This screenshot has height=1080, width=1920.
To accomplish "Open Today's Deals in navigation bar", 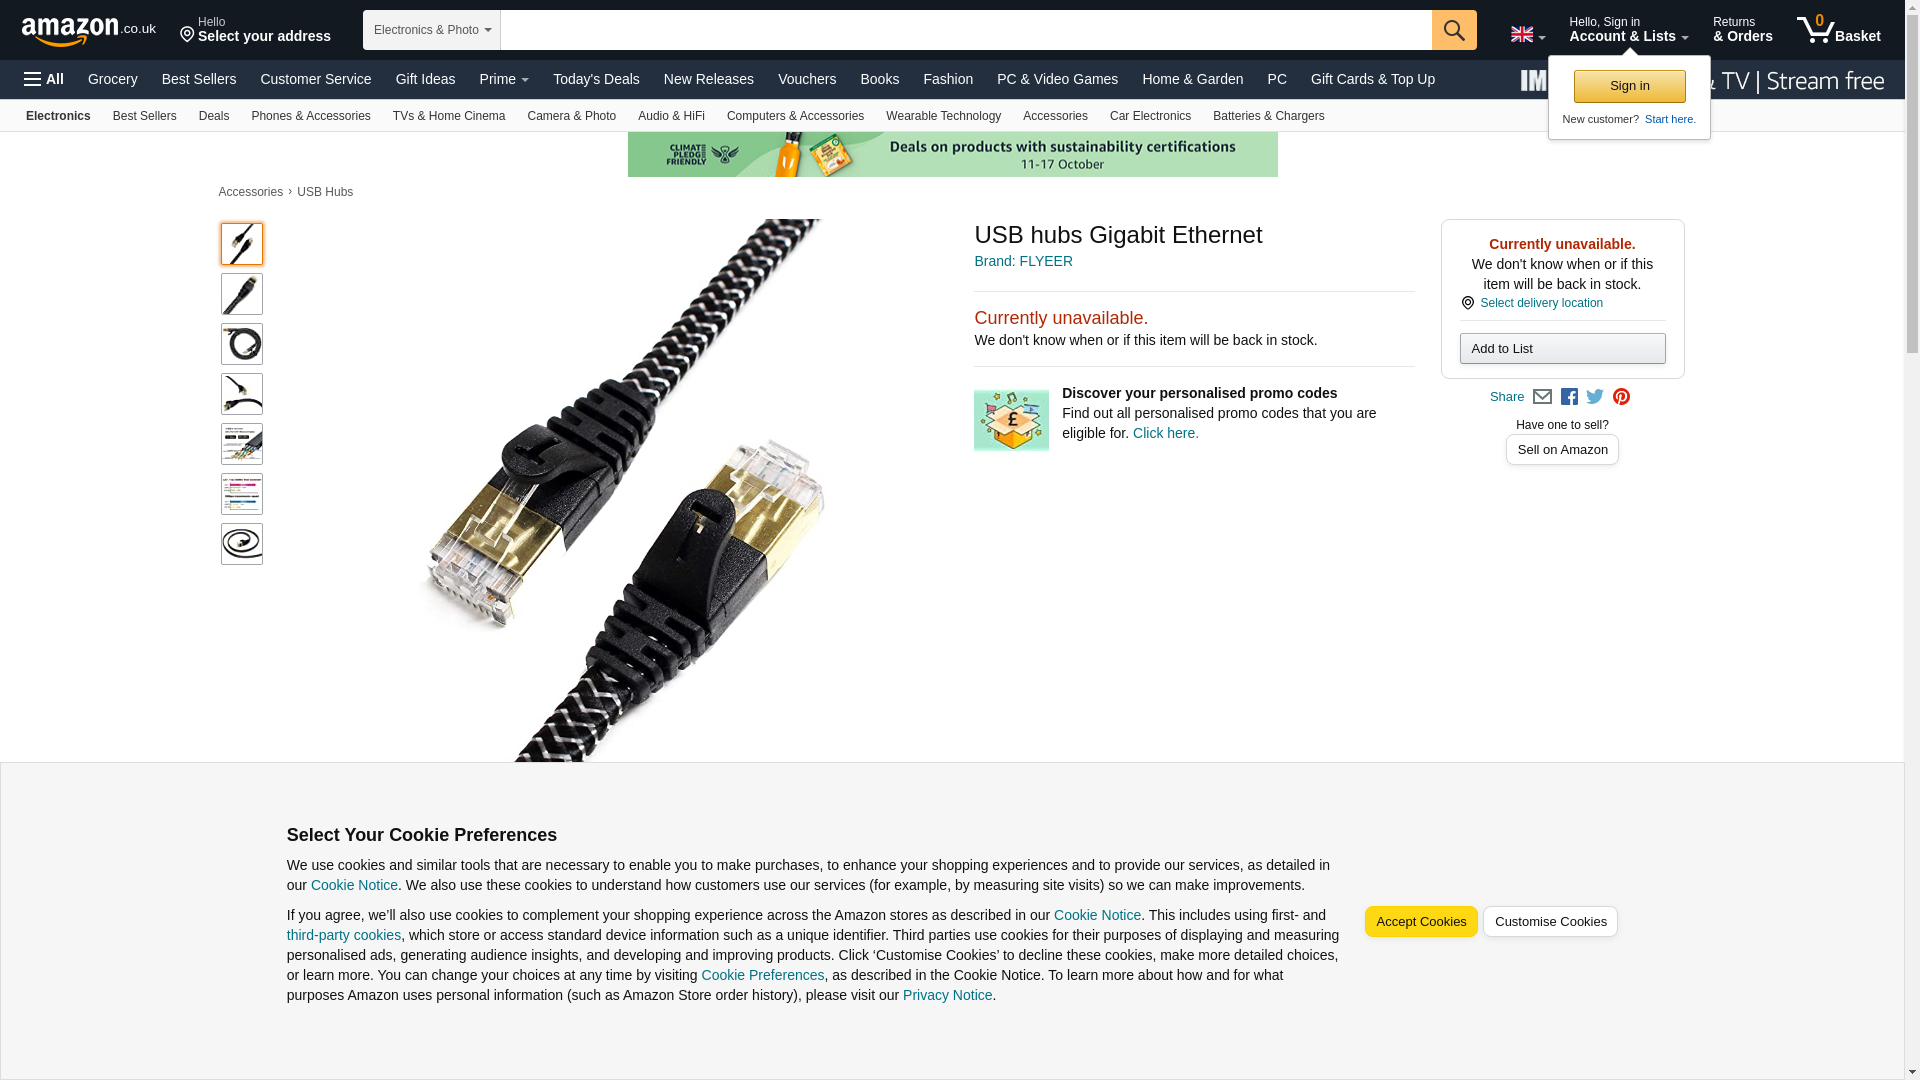I will point(596,79).
